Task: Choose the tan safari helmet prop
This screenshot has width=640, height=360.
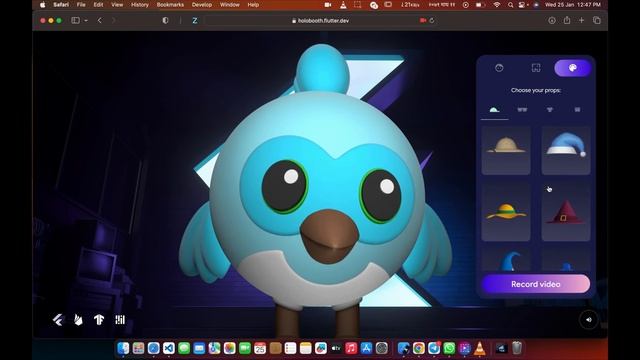Action: (506, 150)
